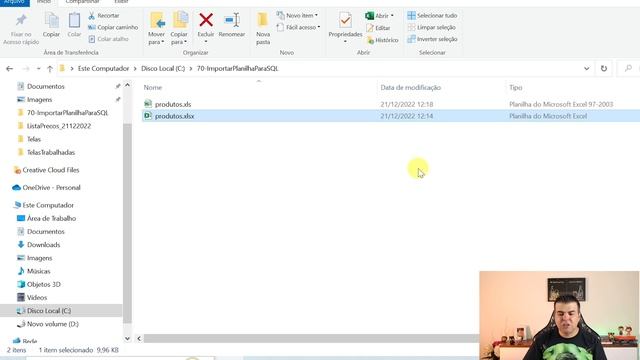Sort by Nome column header

click(153, 87)
